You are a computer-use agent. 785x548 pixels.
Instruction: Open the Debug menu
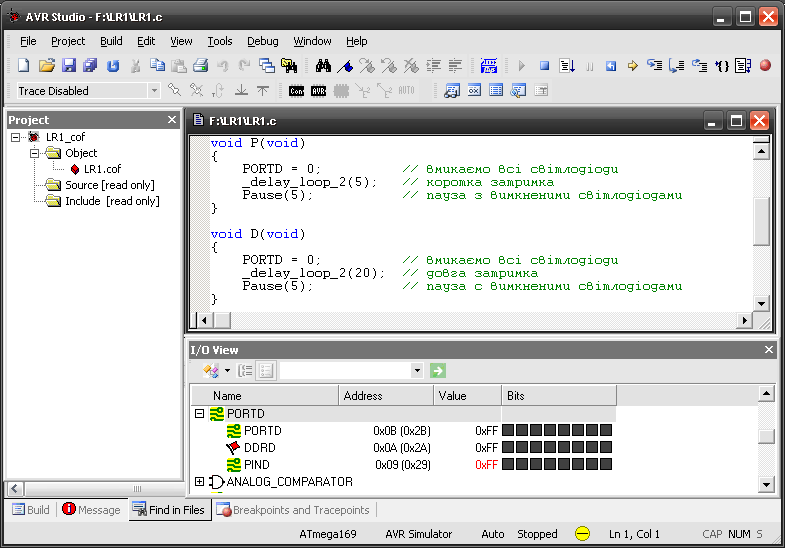(x=263, y=41)
